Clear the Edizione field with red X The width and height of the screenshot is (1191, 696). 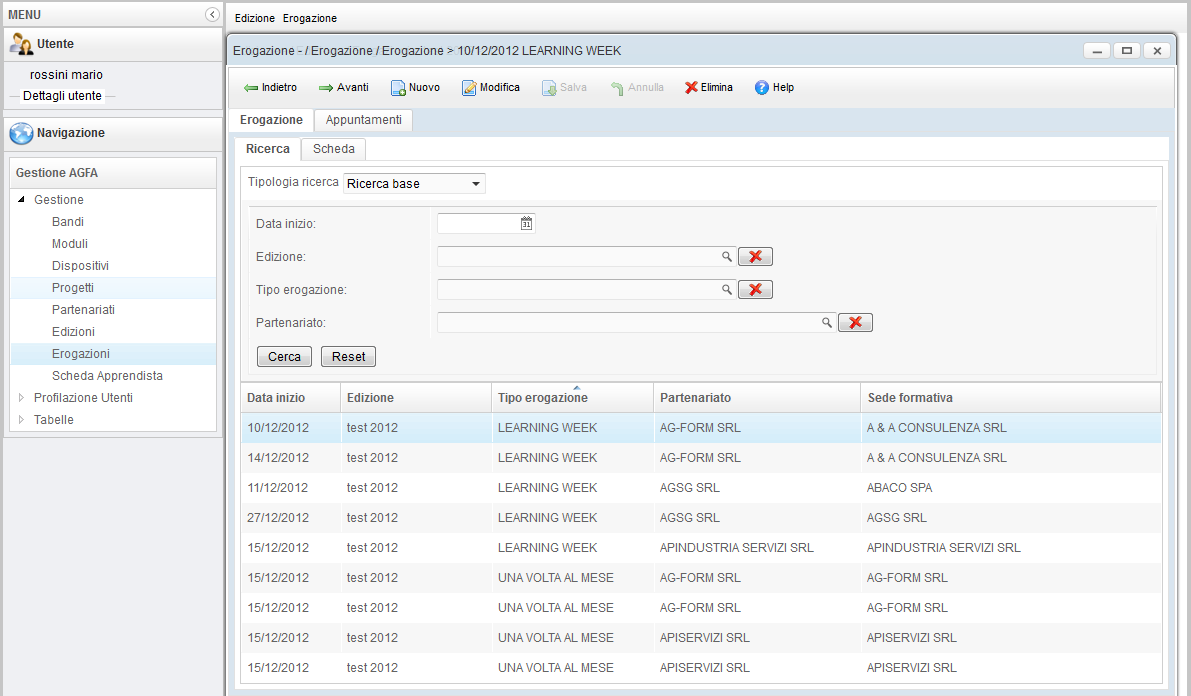(x=755, y=257)
